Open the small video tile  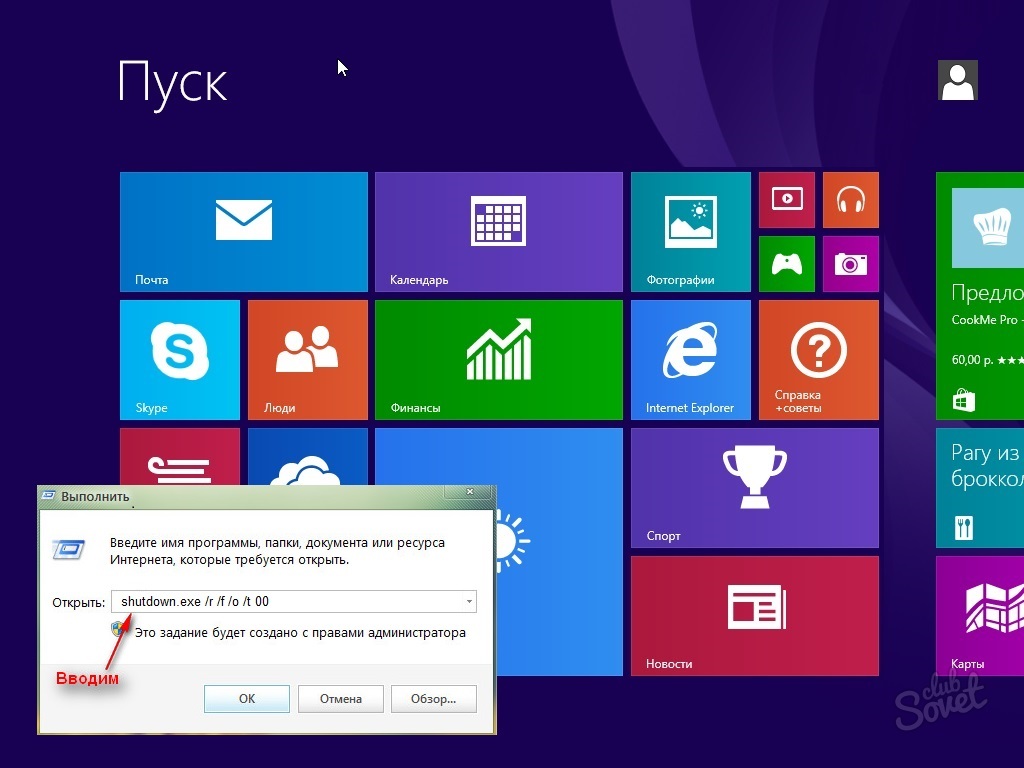point(787,199)
